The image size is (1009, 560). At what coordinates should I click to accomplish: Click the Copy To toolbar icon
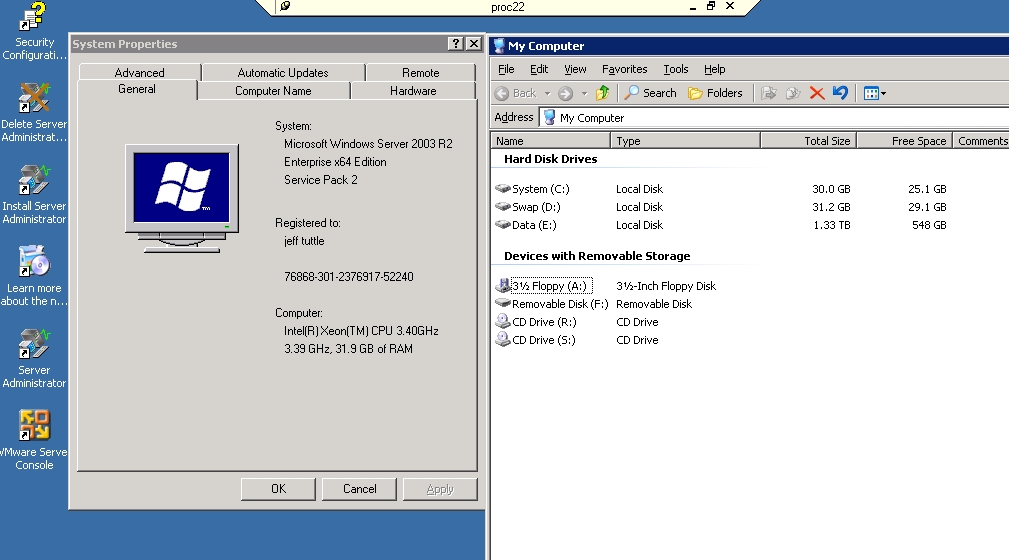click(793, 93)
